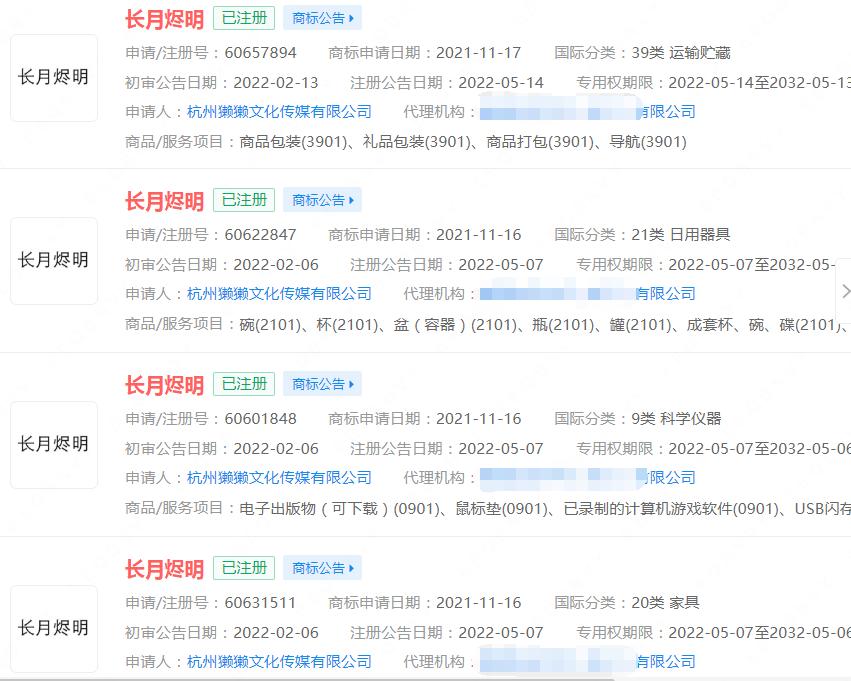Click the 已注册 status tag of entry 60631511
Image resolution: width=851 pixels, height=681 pixels.
[x=244, y=568]
